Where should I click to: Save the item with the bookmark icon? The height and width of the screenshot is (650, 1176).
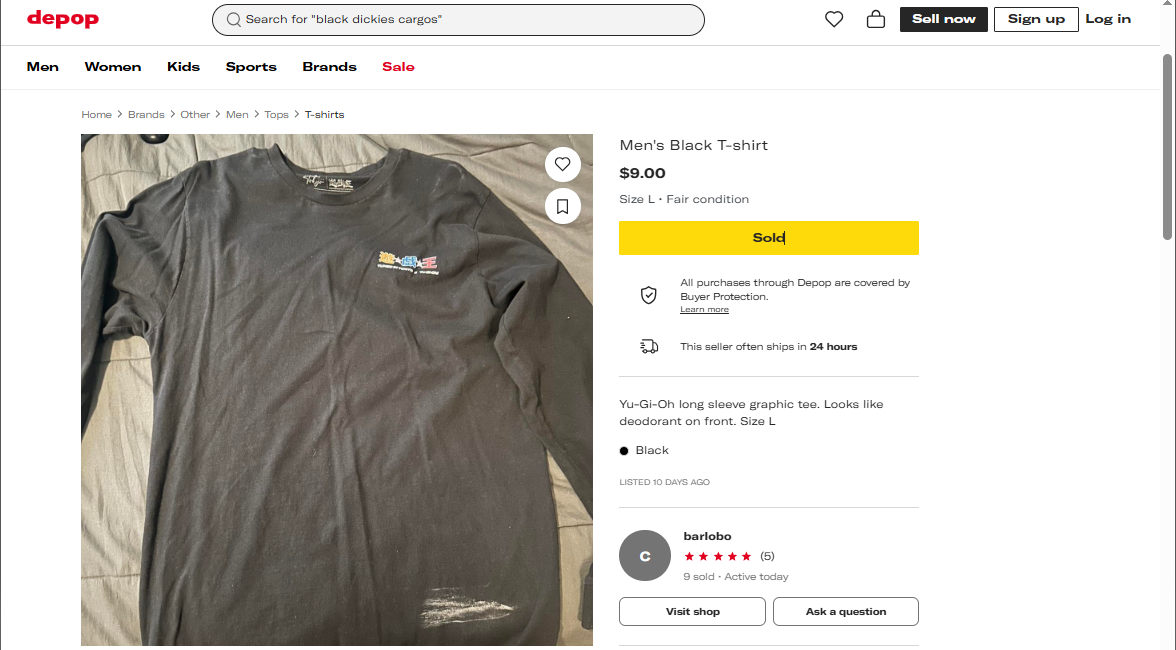click(563, 206)
